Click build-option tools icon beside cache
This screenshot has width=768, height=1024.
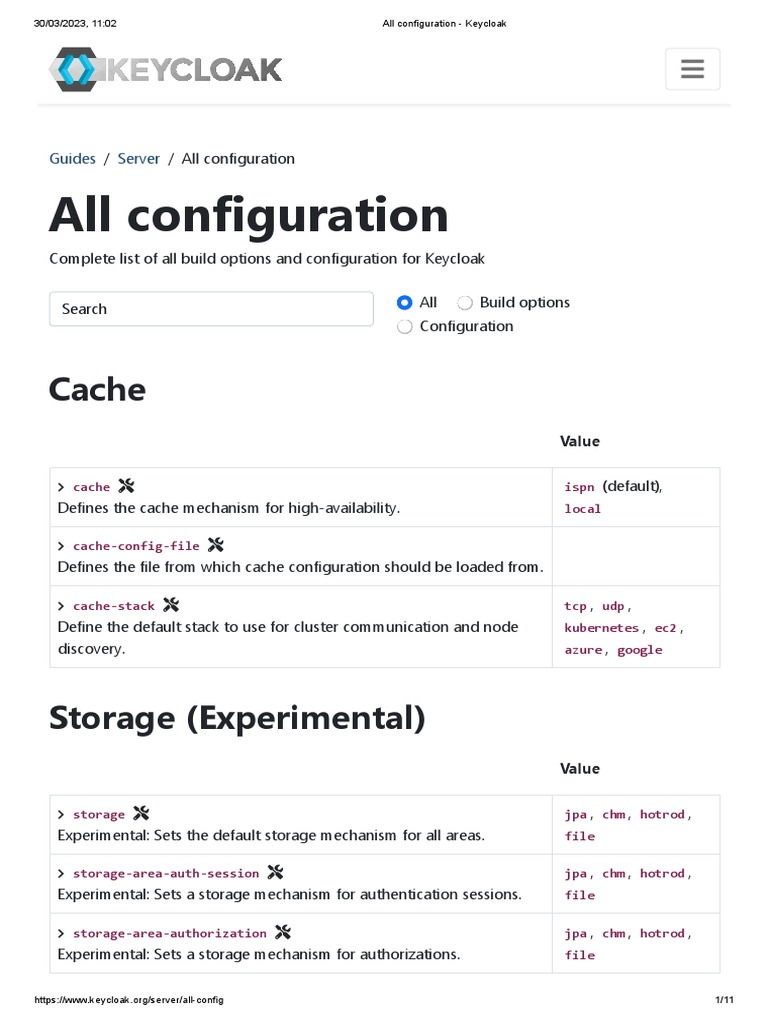[x=126, y=486]
